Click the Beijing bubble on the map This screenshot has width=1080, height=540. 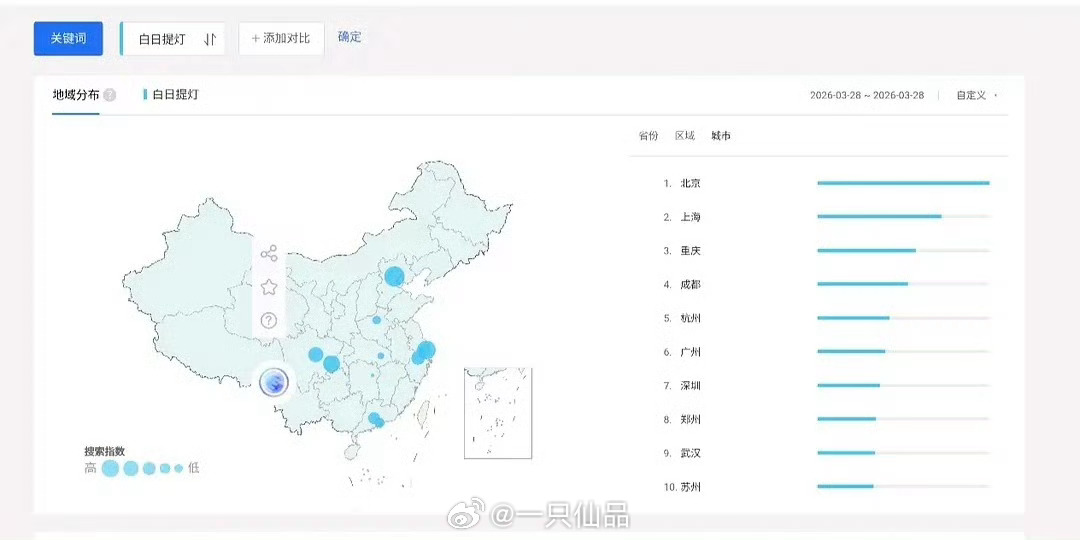(x=394, y=276)
